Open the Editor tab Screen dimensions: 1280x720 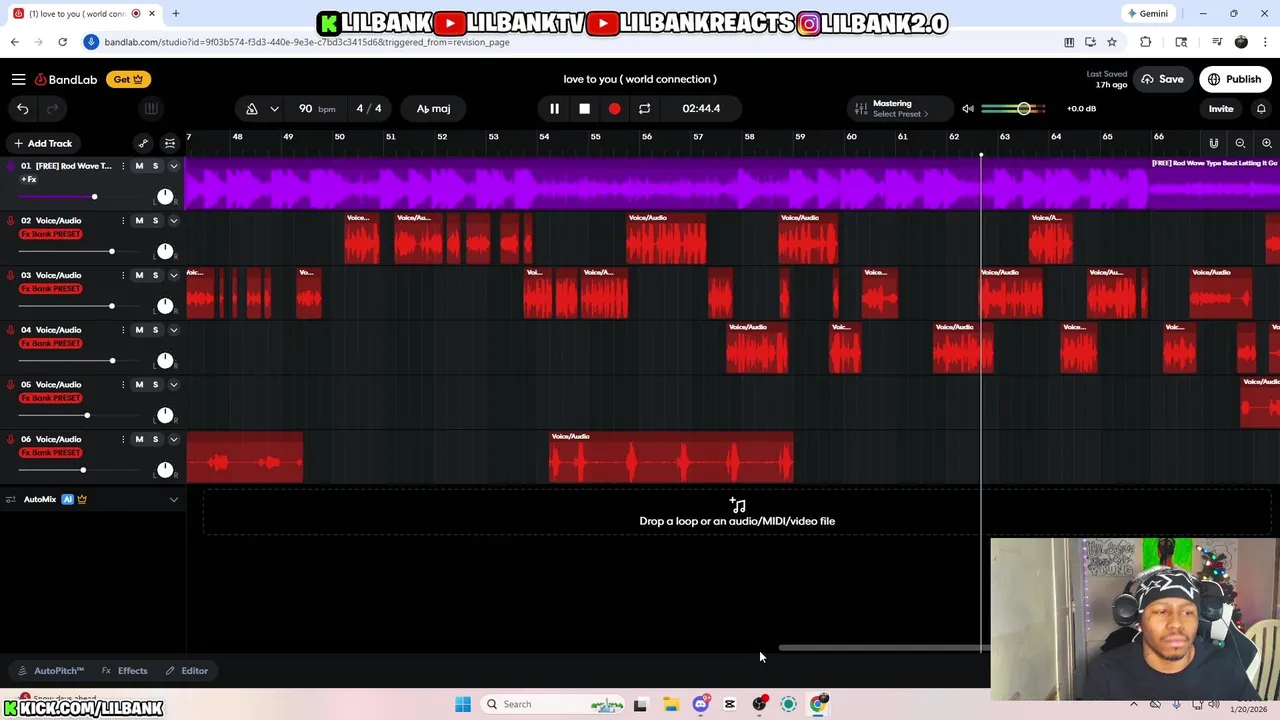point(187,671)
